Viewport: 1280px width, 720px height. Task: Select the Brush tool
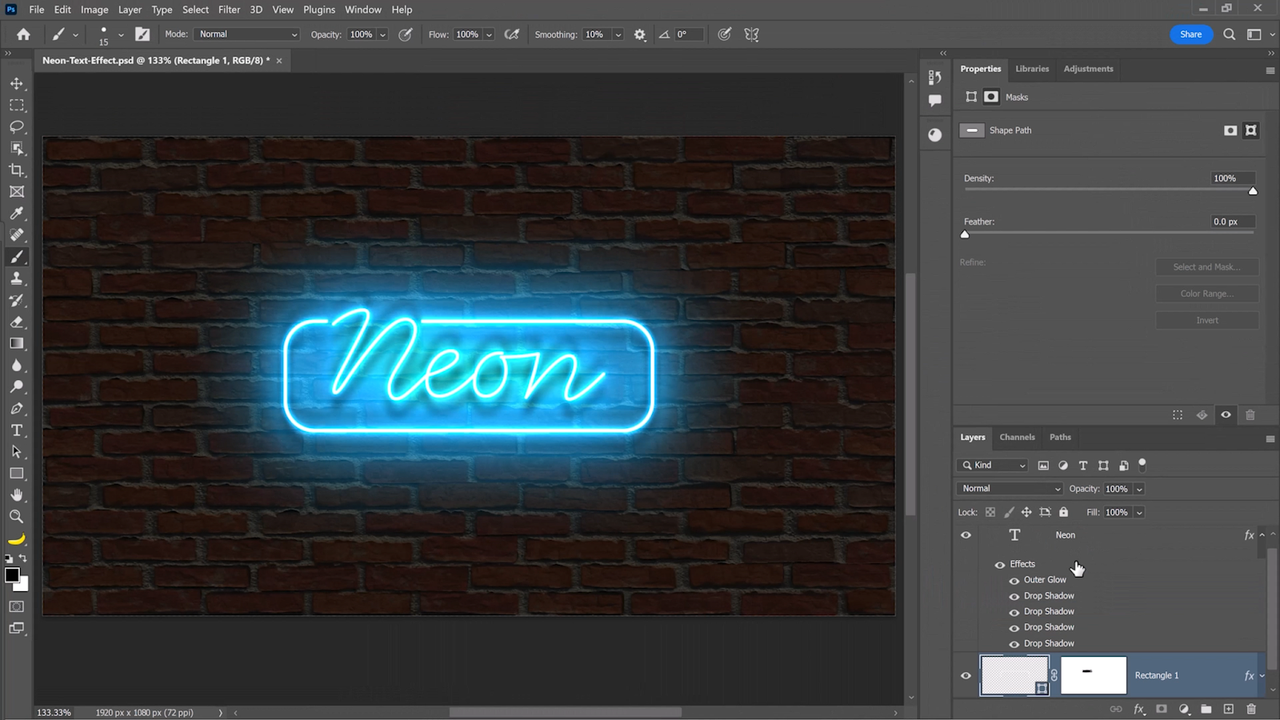tap(16, 257)
